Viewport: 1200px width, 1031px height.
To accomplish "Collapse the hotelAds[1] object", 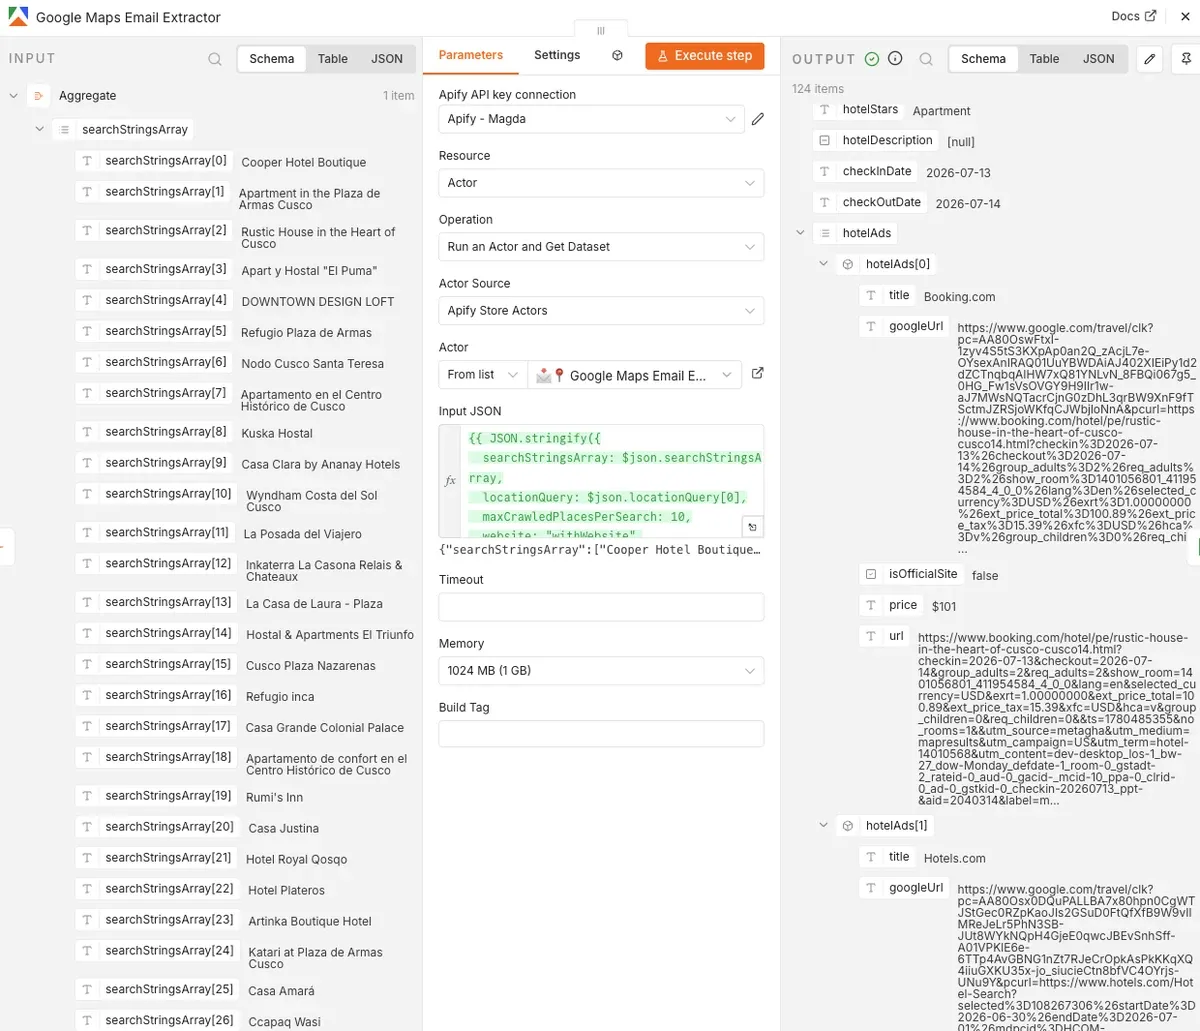I will point(823,825).
